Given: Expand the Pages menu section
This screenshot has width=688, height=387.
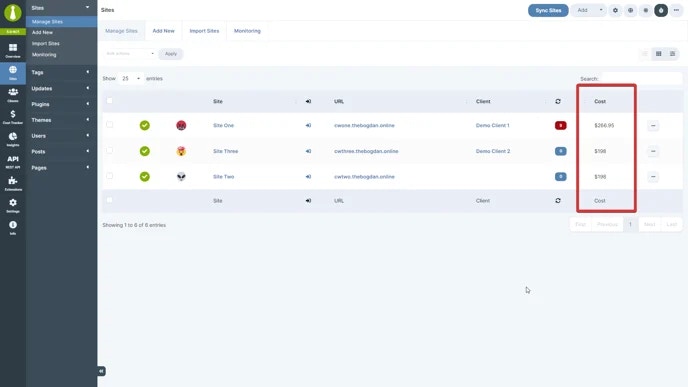Looking at the screenshot, I should point(61,168).
